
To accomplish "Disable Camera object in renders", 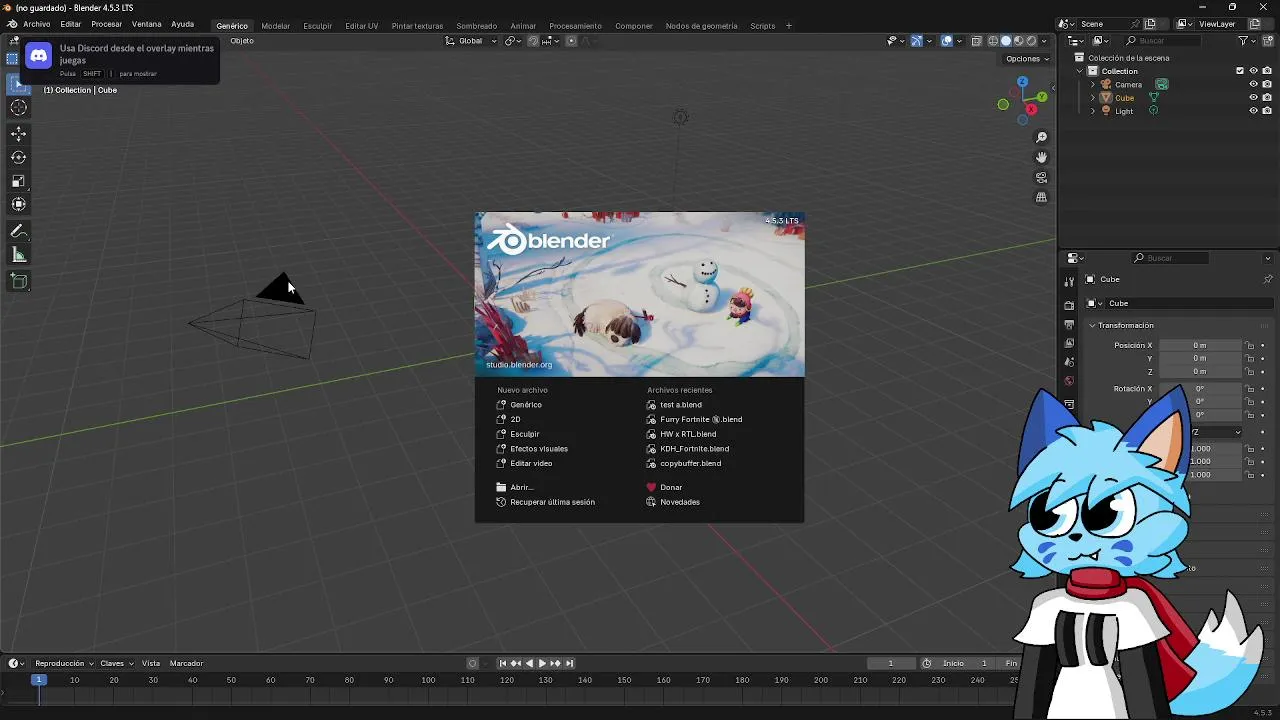I will pos(1267,85).
